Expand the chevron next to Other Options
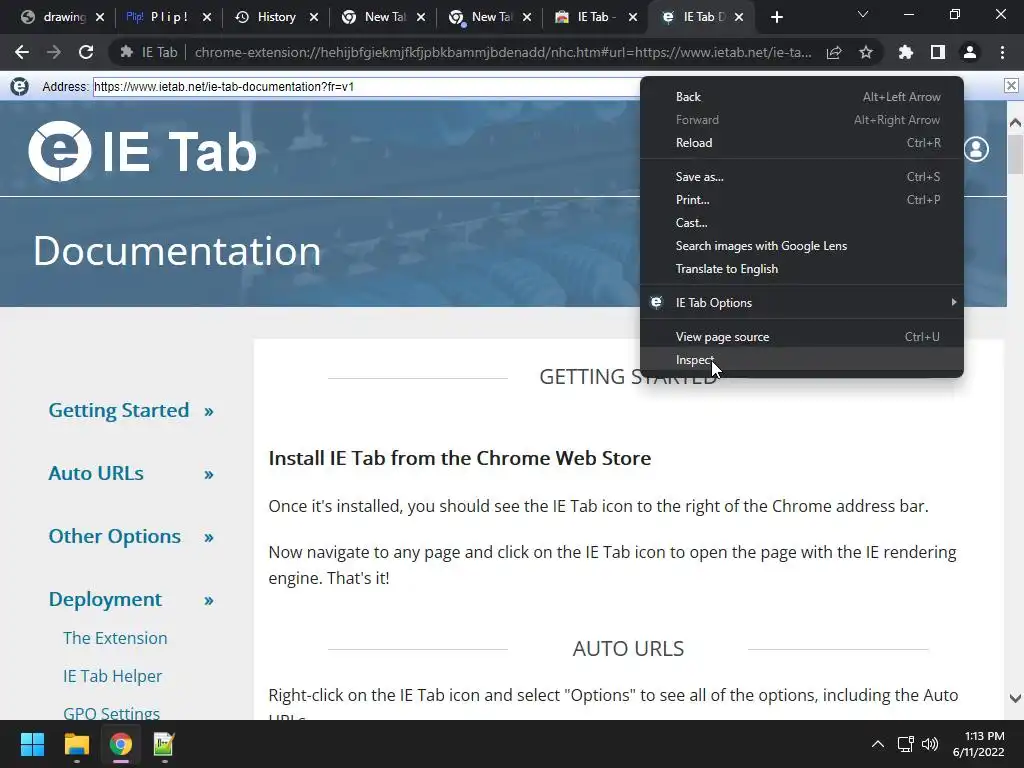1024x768 pixels. pos(208,537)
